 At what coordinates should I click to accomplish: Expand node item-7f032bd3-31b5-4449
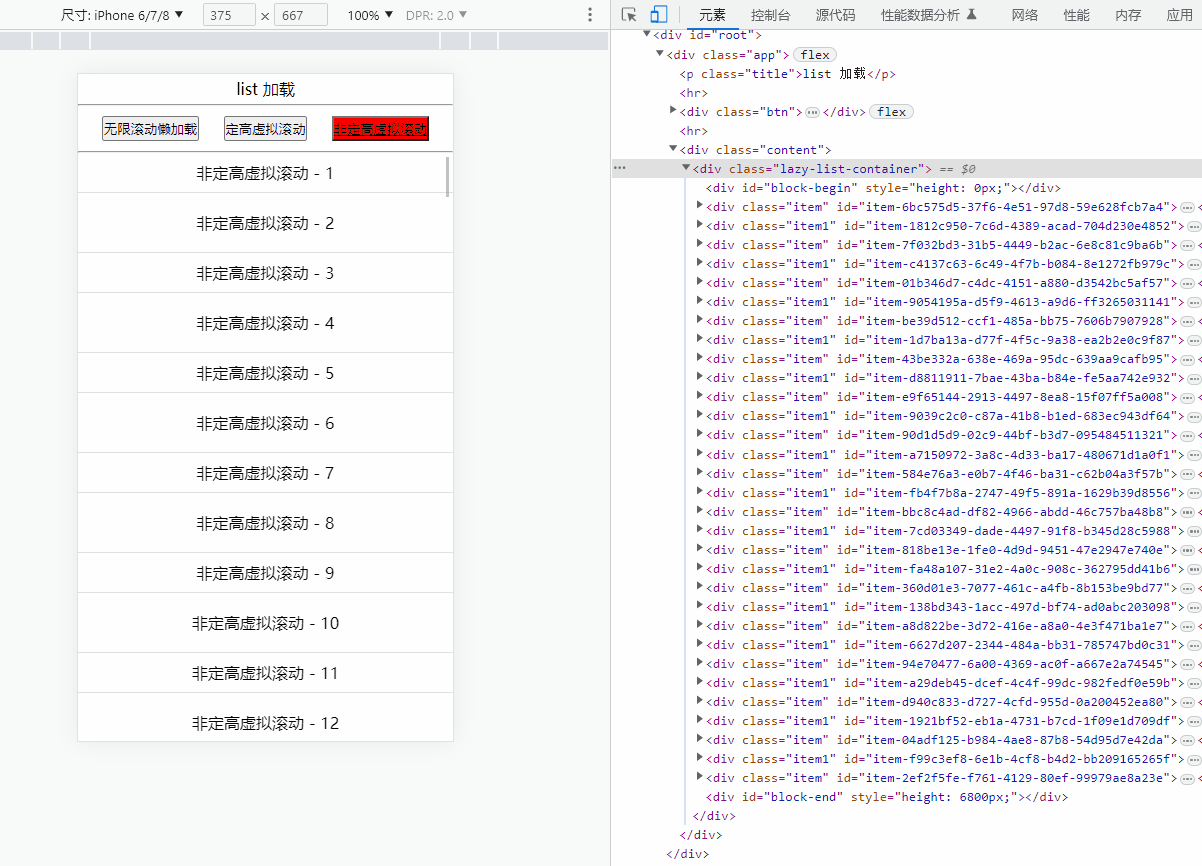699,244
